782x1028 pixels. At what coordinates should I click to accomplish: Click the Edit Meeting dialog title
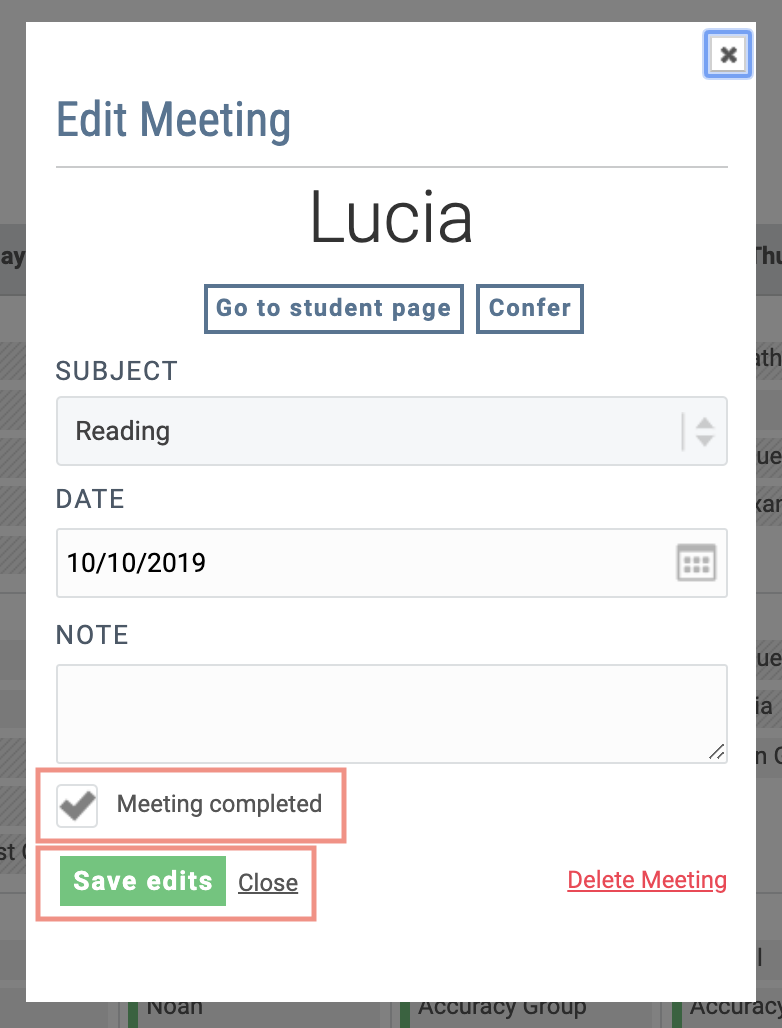click(x=173, y=120)
